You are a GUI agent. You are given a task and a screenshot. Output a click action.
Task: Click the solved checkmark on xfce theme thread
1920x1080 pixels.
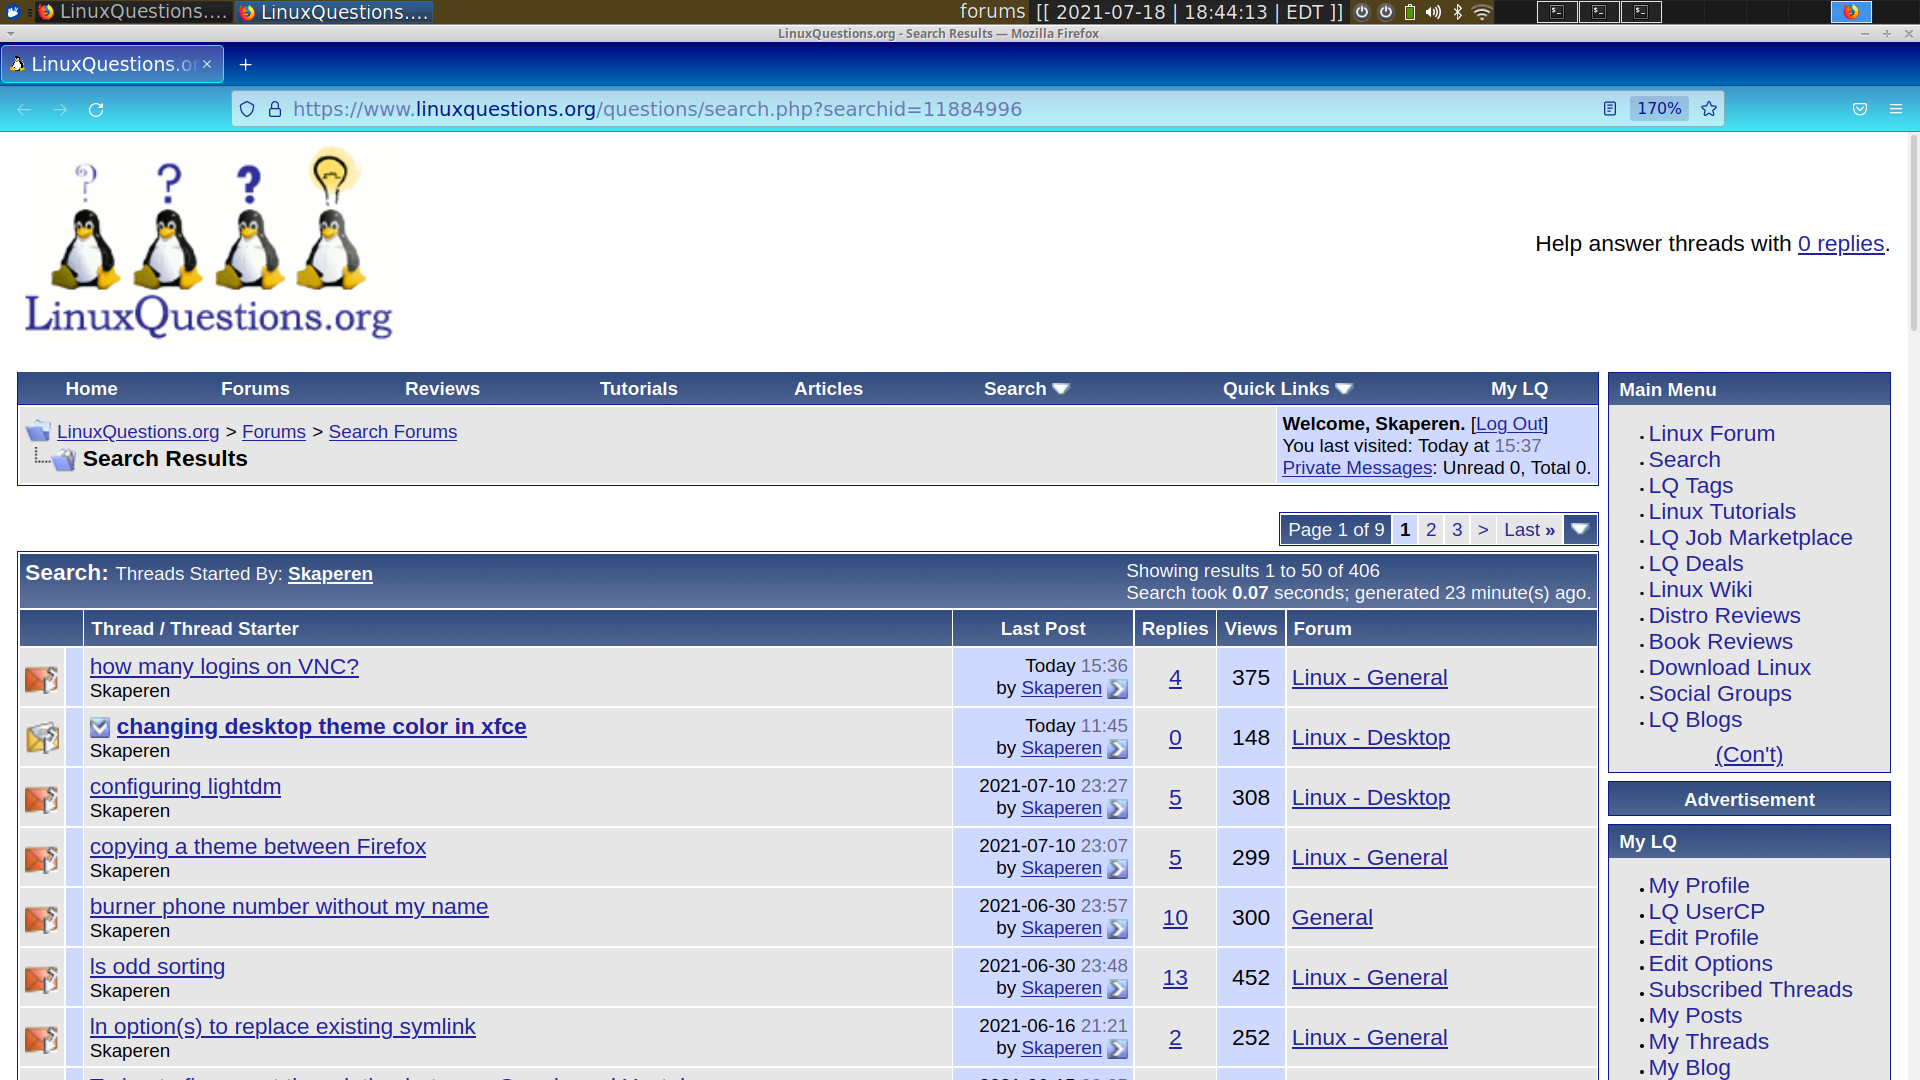100,727
